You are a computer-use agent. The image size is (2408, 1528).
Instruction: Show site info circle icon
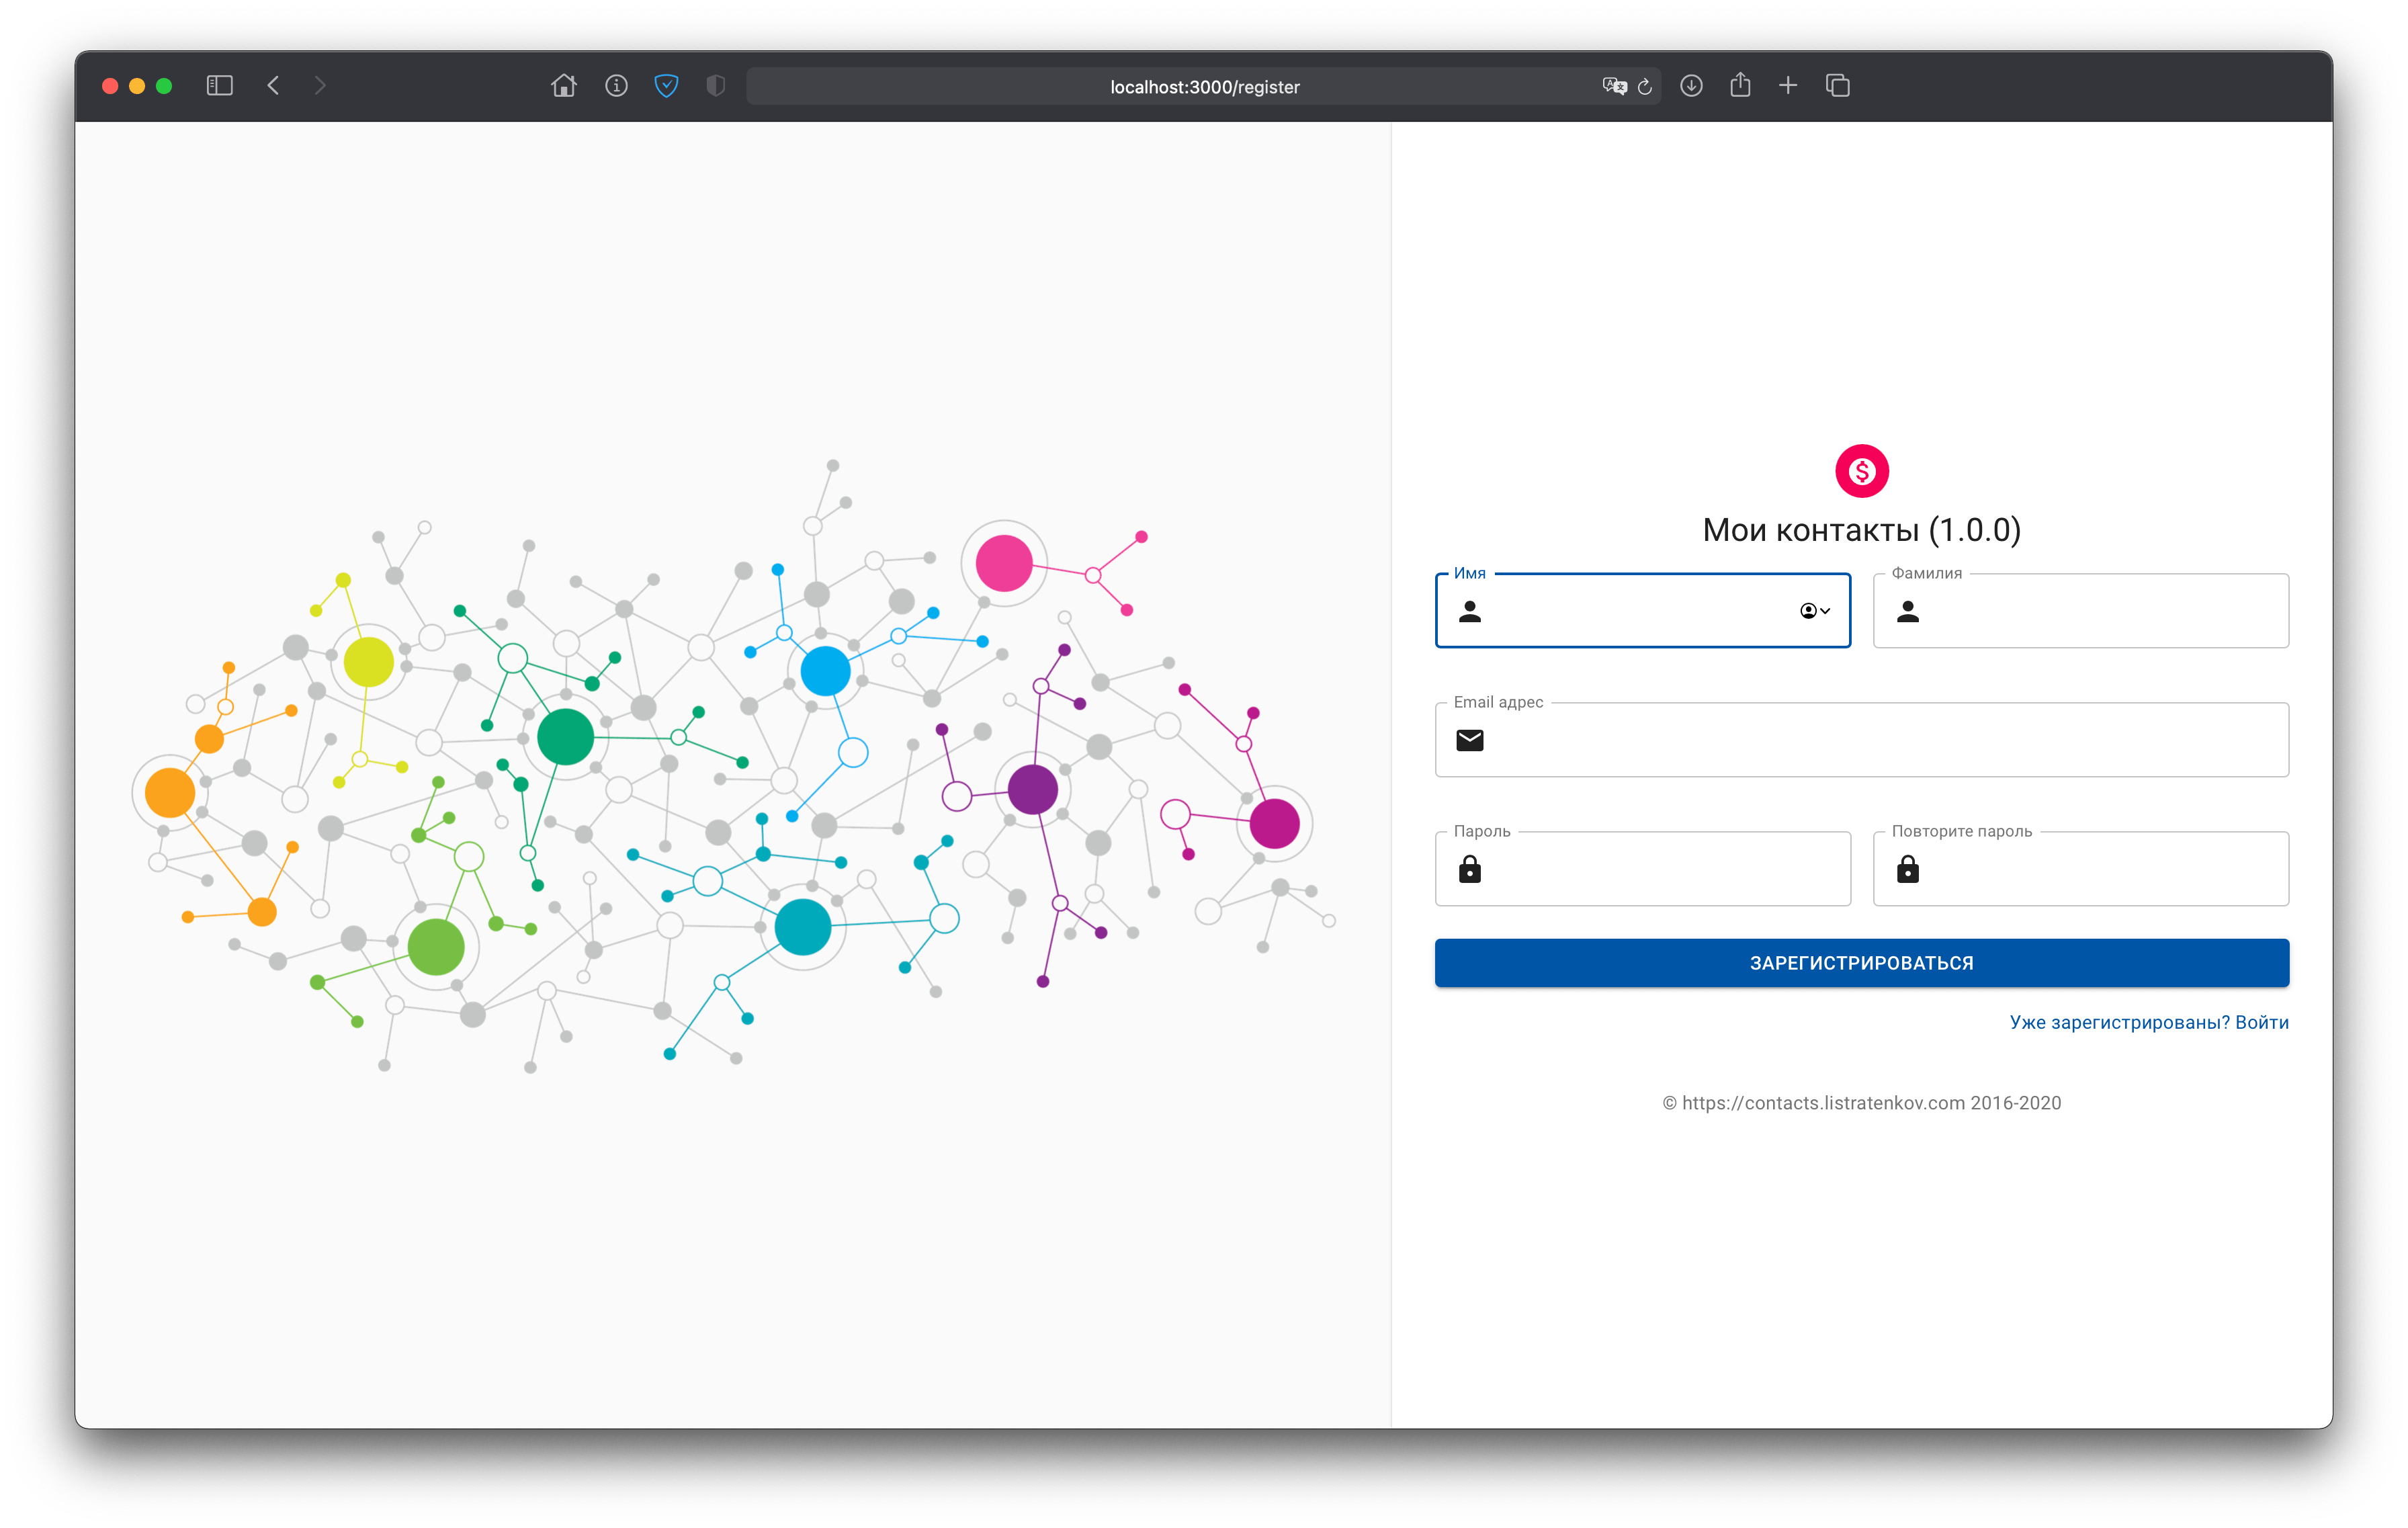coord(616,86)
